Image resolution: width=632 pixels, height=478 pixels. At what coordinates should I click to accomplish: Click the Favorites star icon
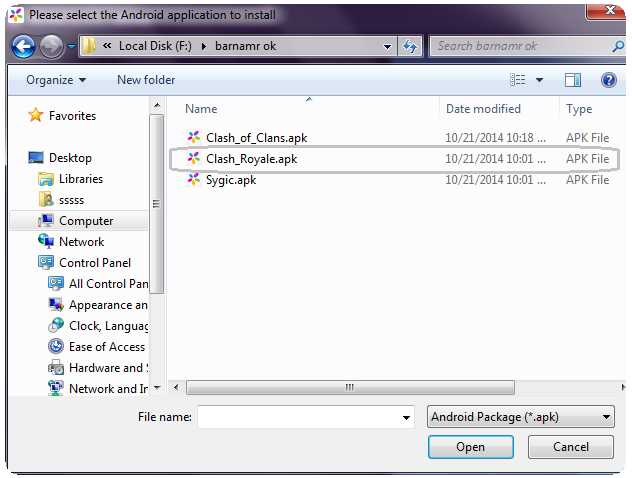coord(35,115)
